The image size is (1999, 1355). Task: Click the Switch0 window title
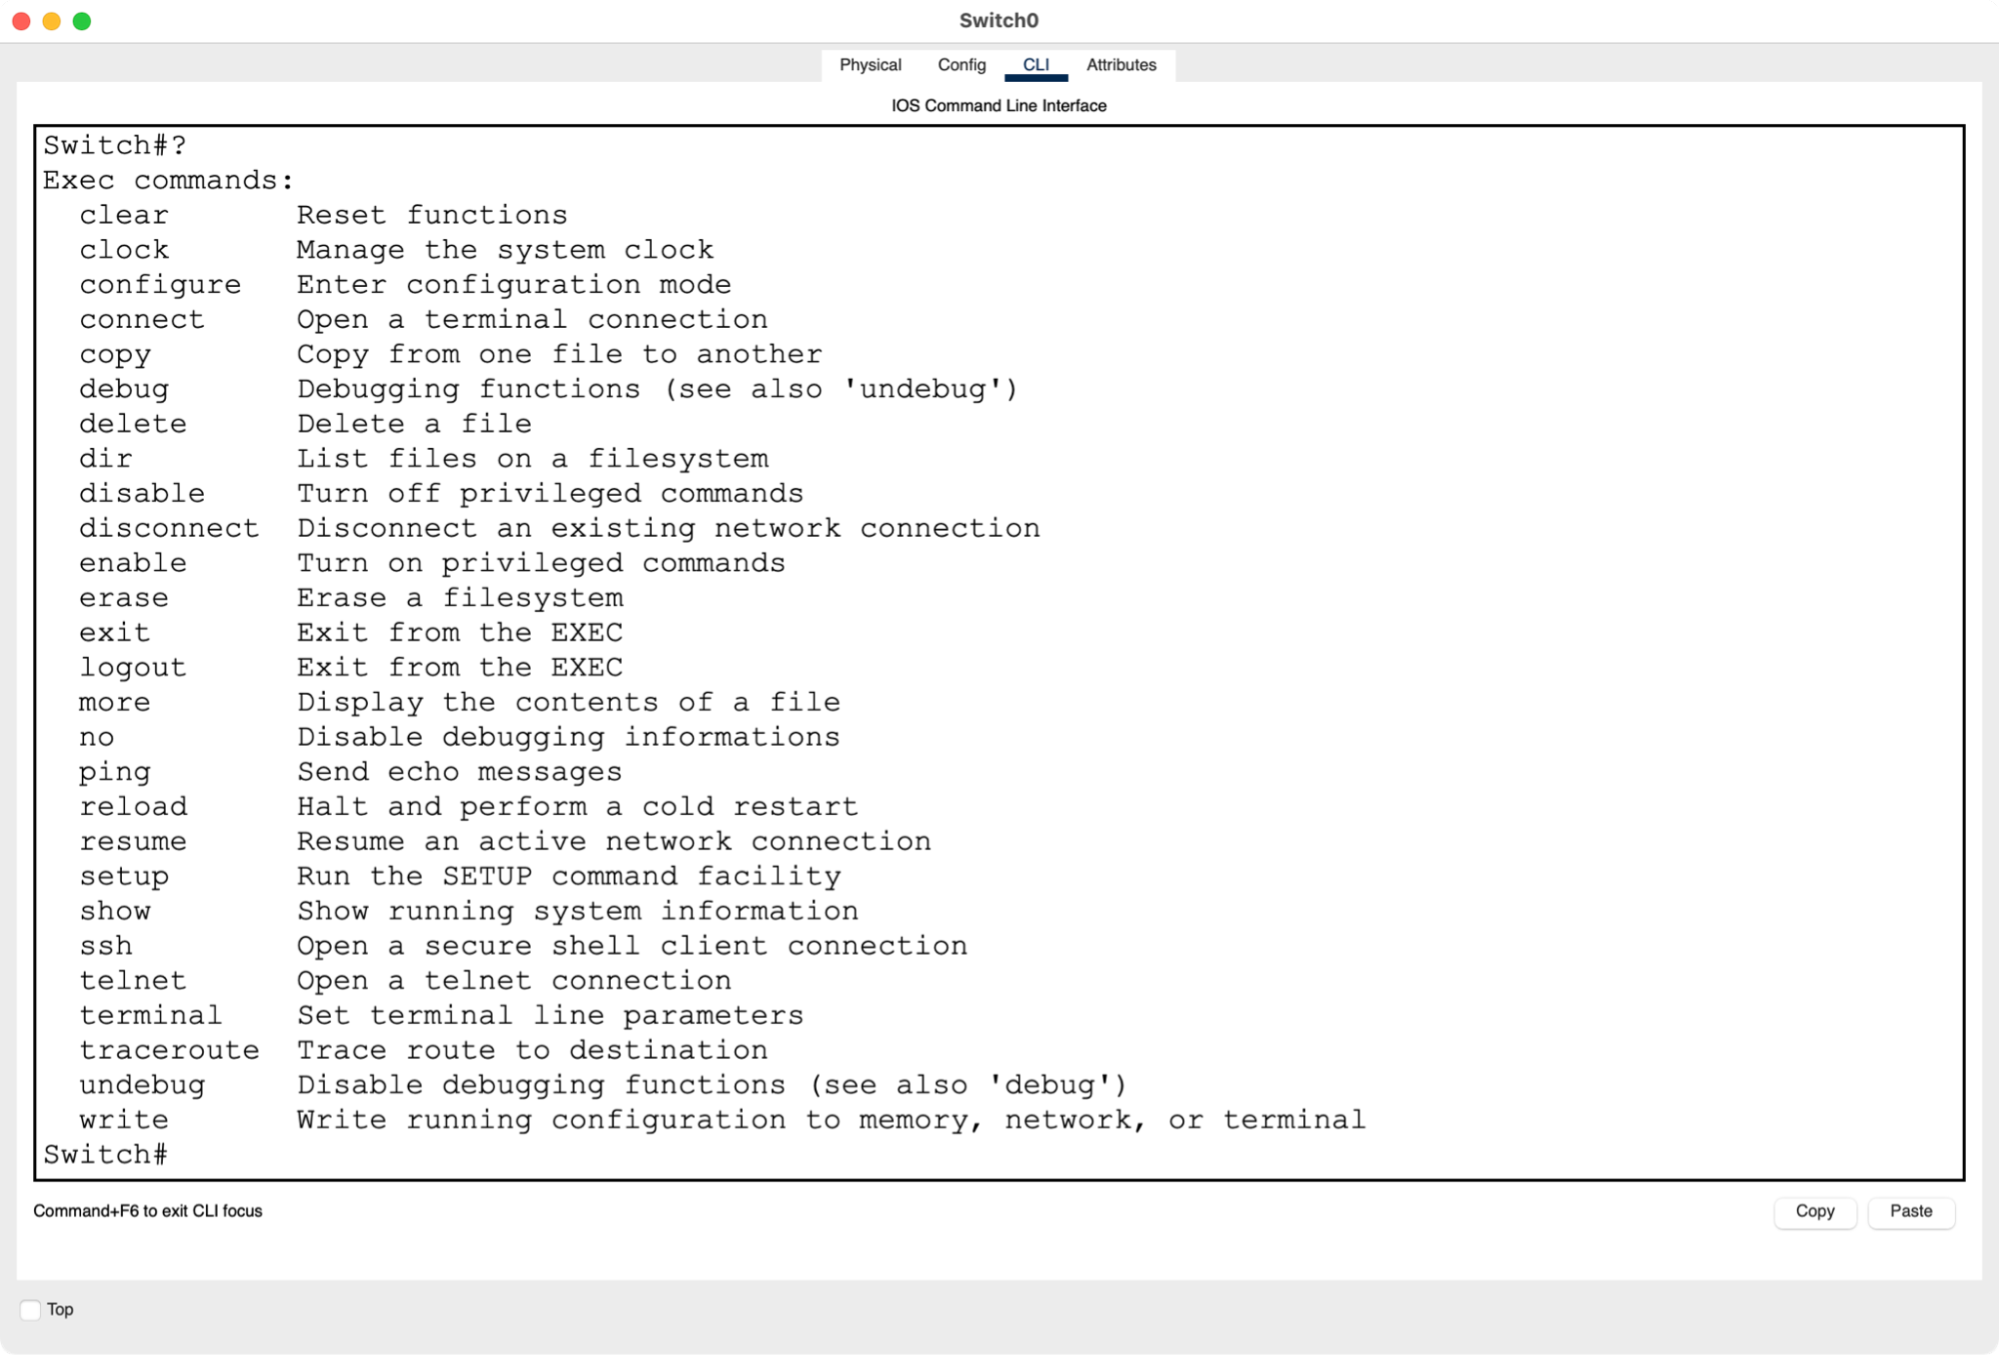[x=998, y=20]
